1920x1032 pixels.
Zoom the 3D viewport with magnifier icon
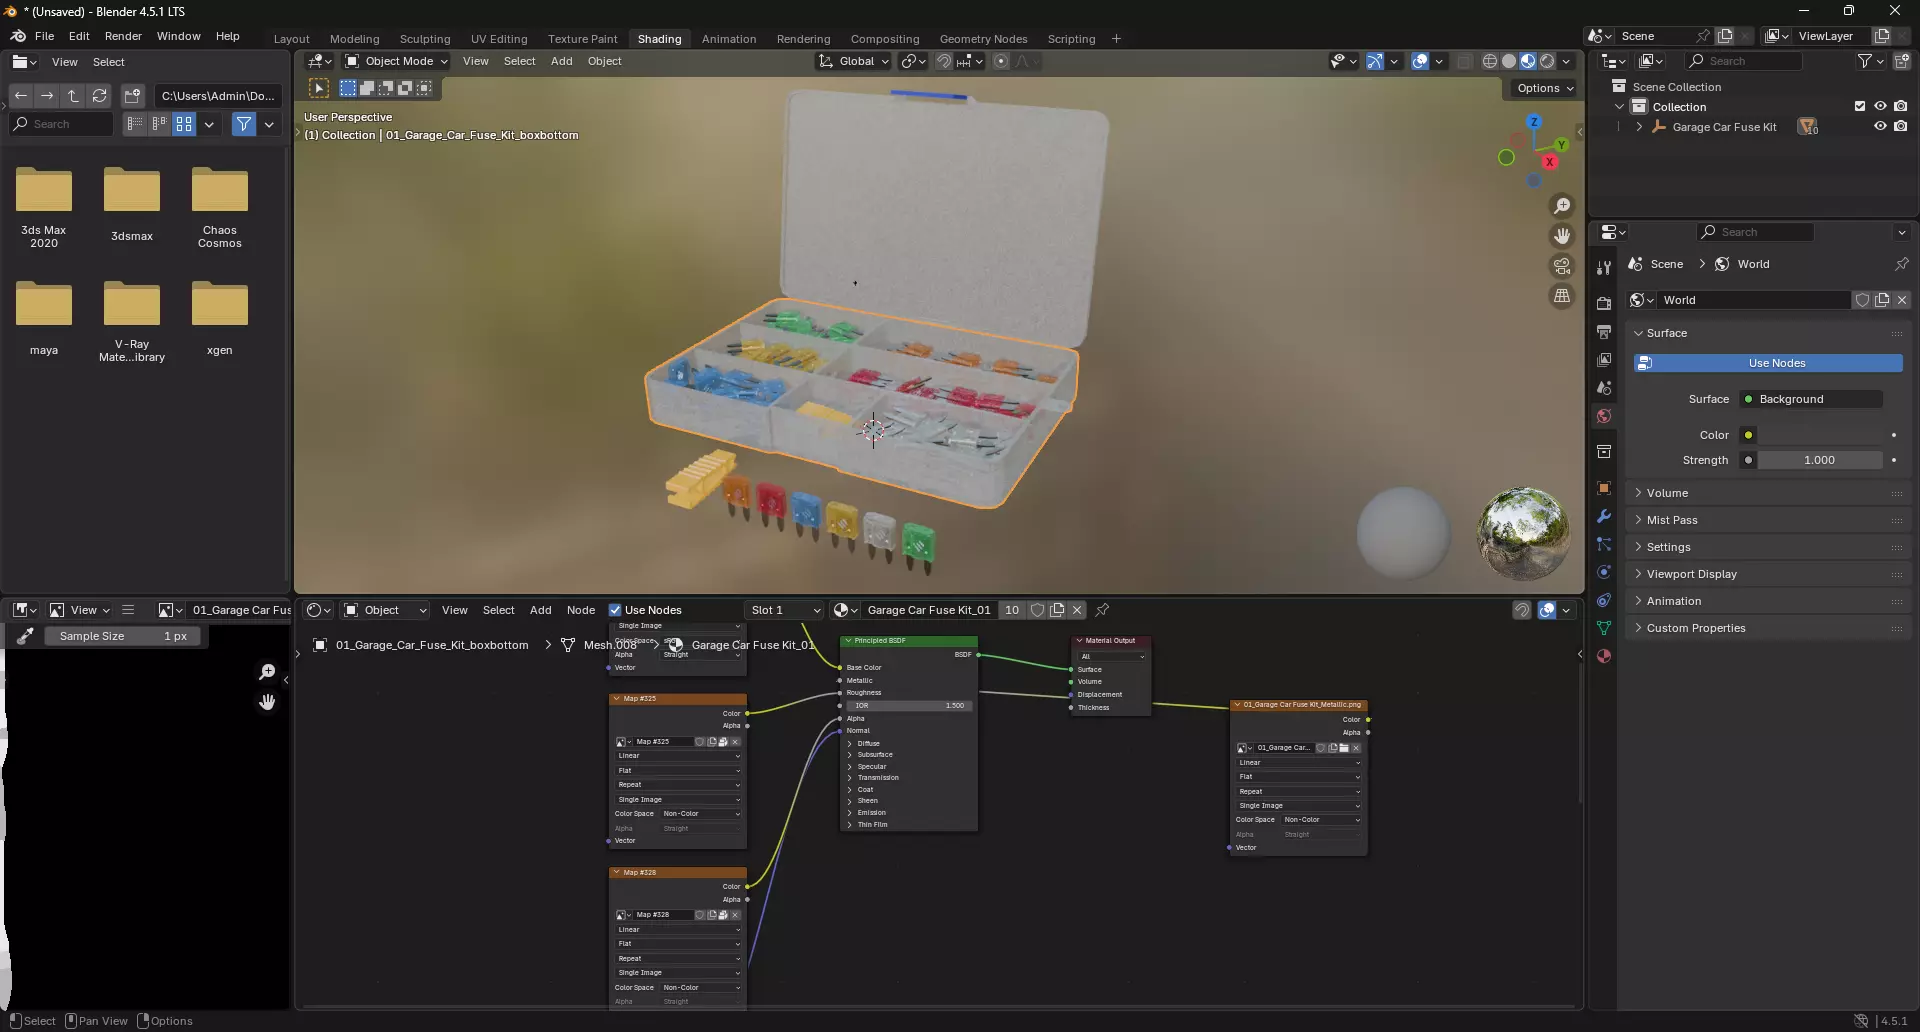1562,206
